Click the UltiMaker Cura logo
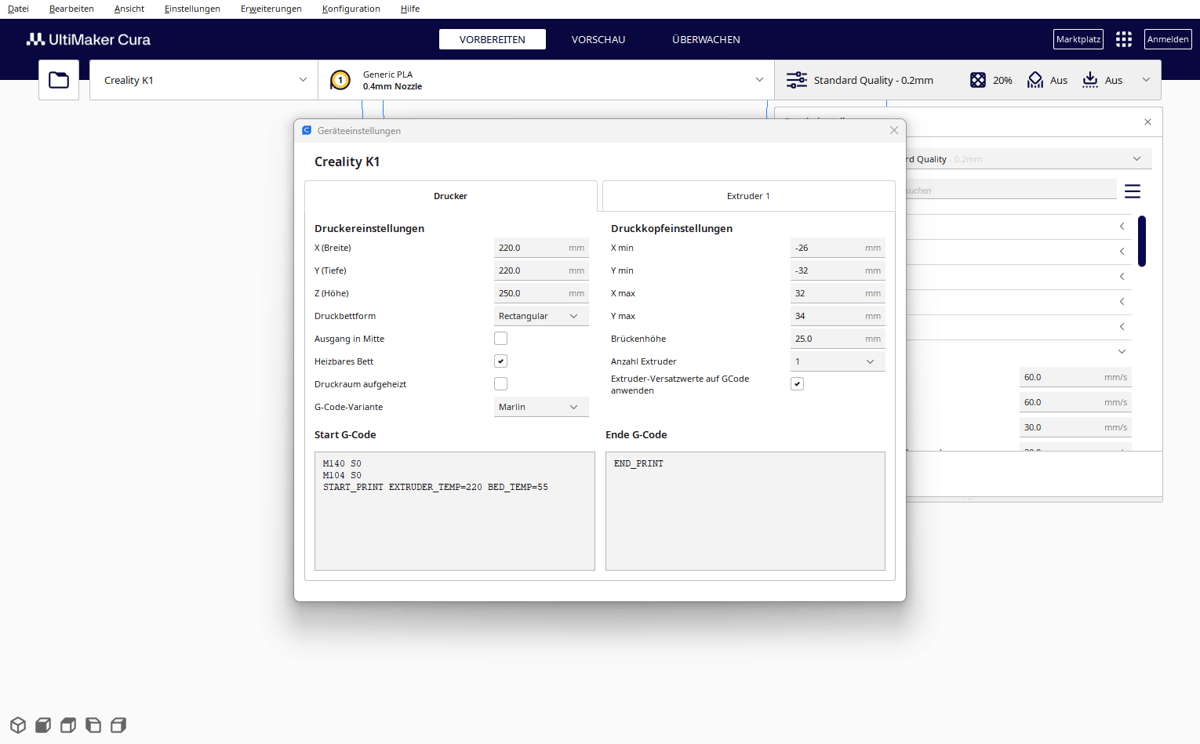 [x=88, y=39]
